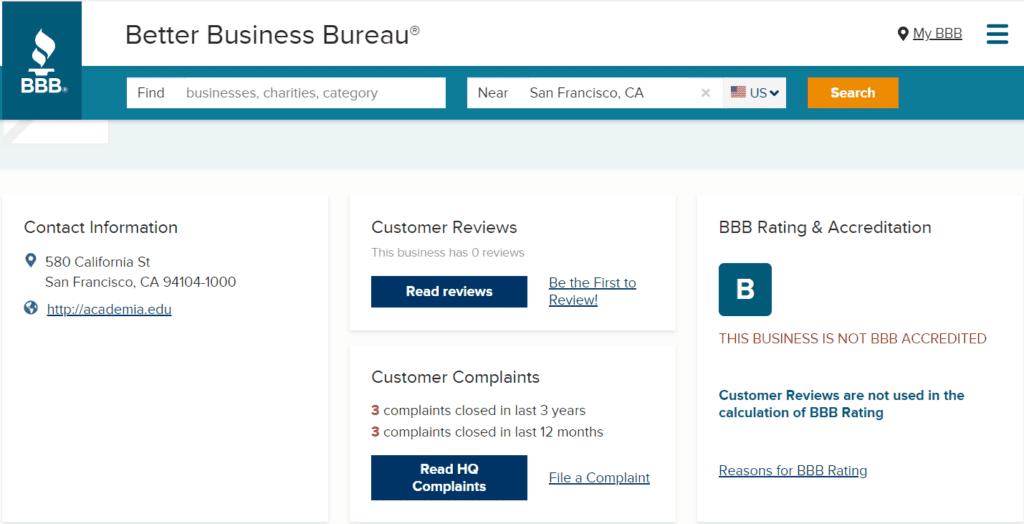Open the File a Complaint link
Viewport: 1024px width, 524px height.
600,478
